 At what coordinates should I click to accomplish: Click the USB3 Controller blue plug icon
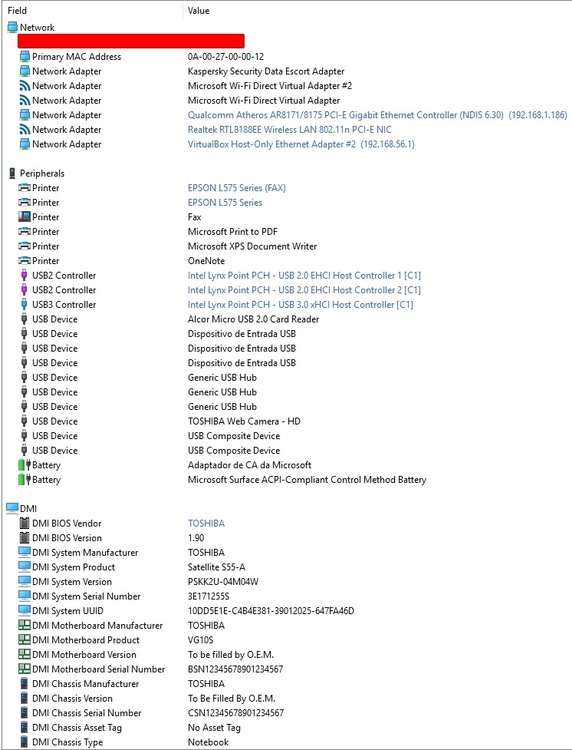coord(24,304)
